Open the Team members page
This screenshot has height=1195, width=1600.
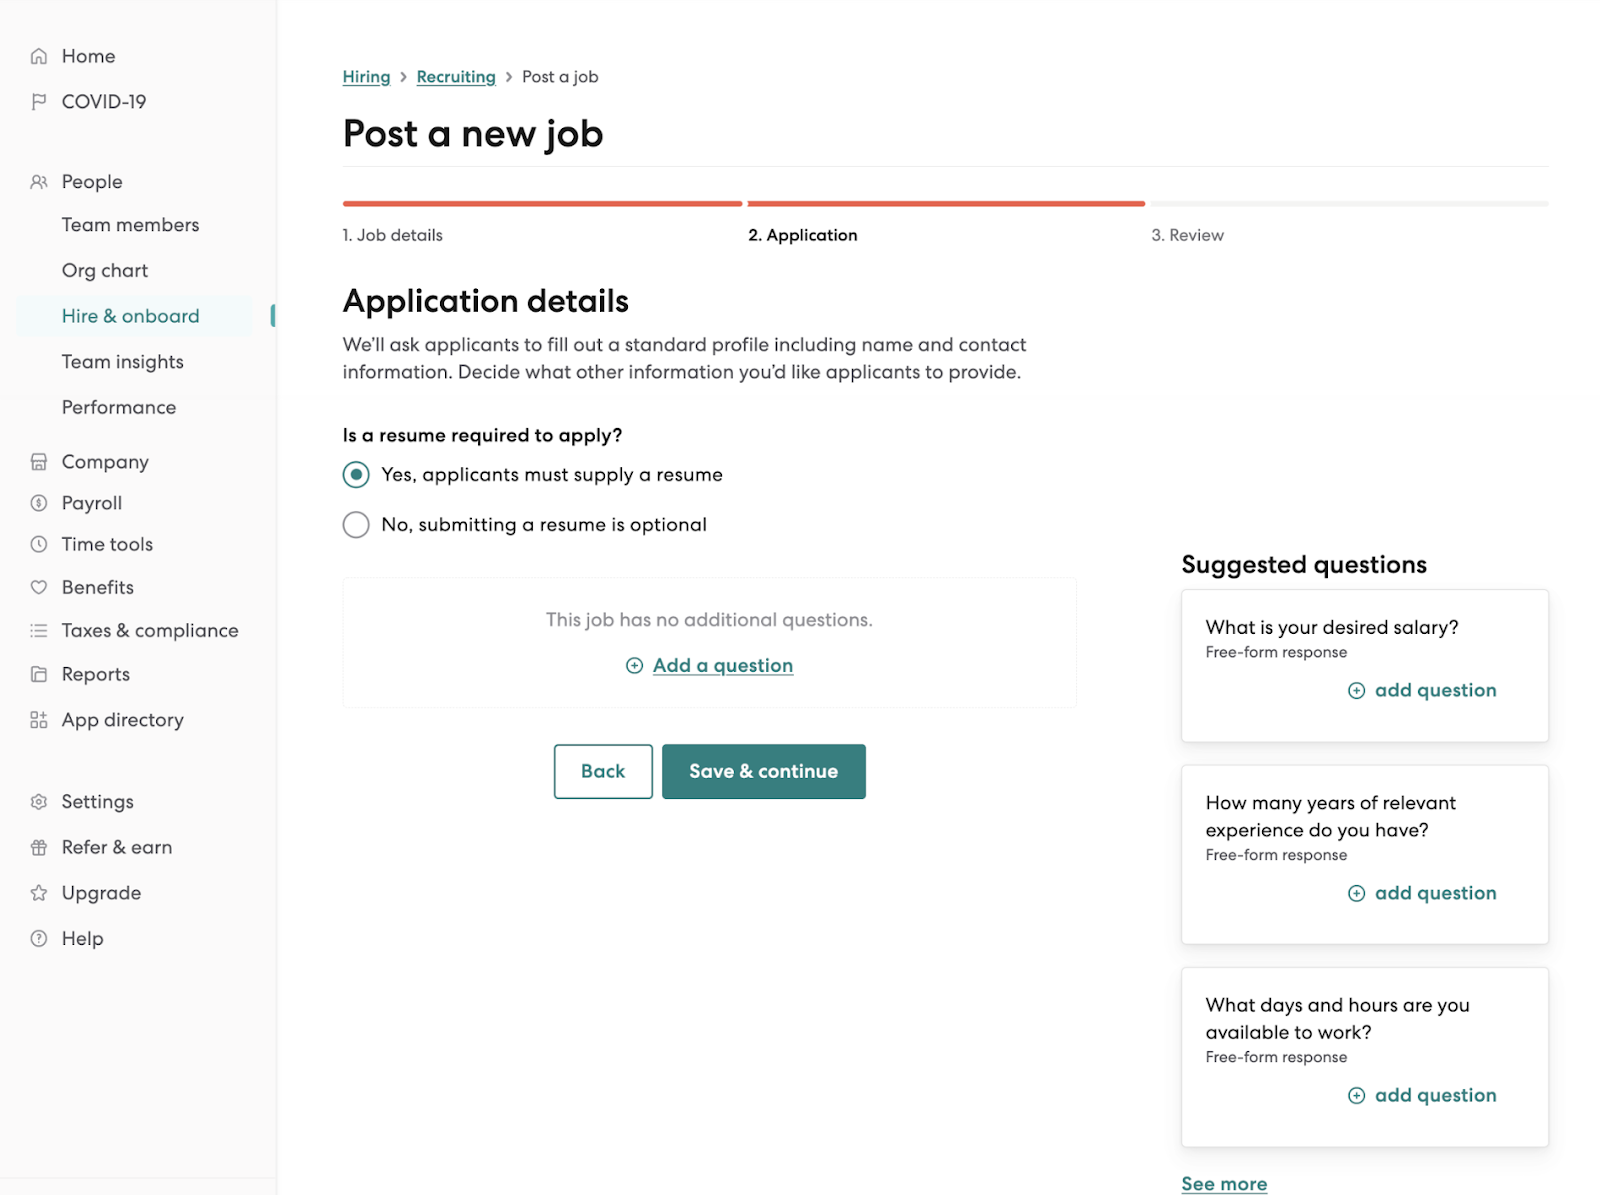click(x=130, y=225)
